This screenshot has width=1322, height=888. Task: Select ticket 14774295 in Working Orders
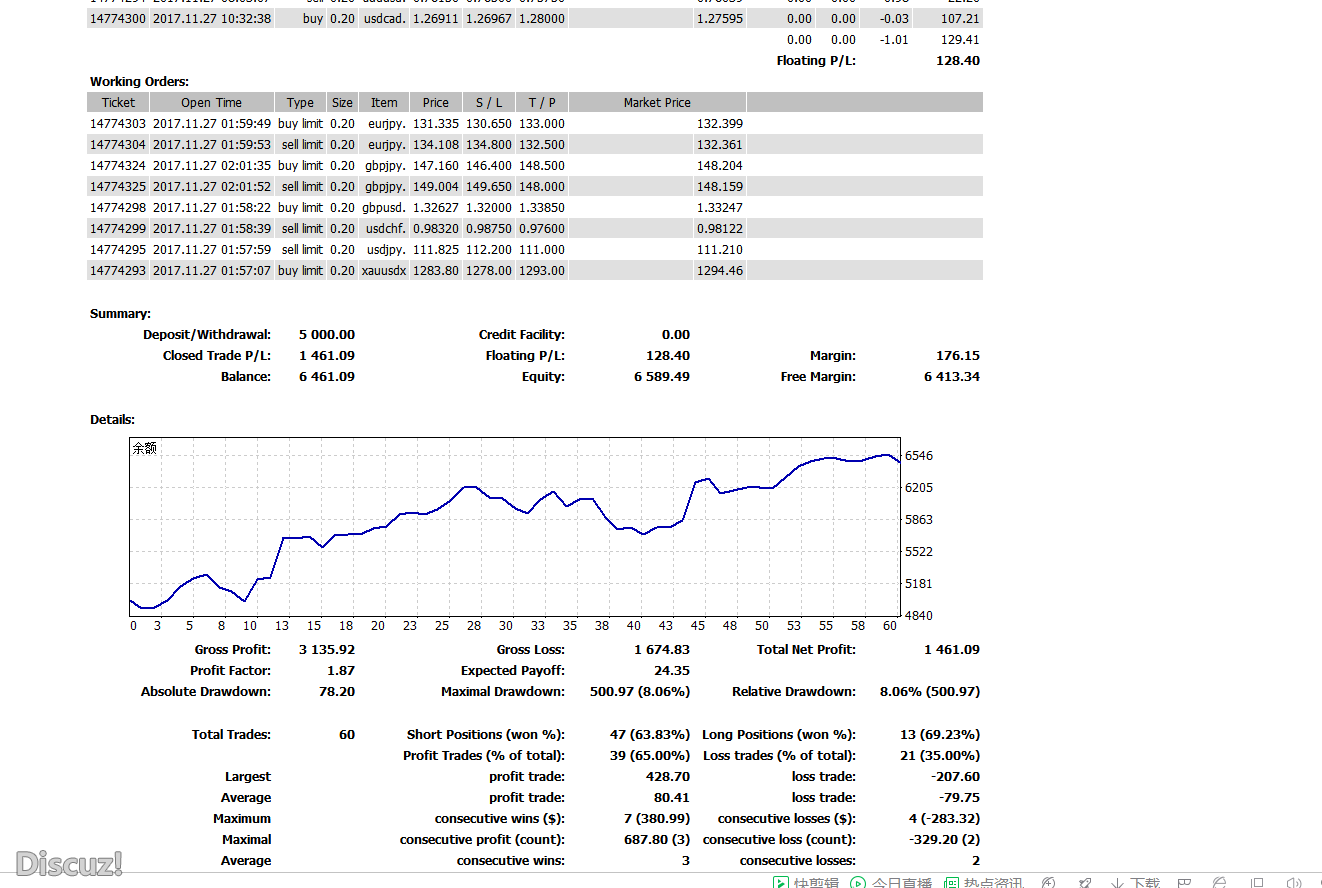pos(118,249)
